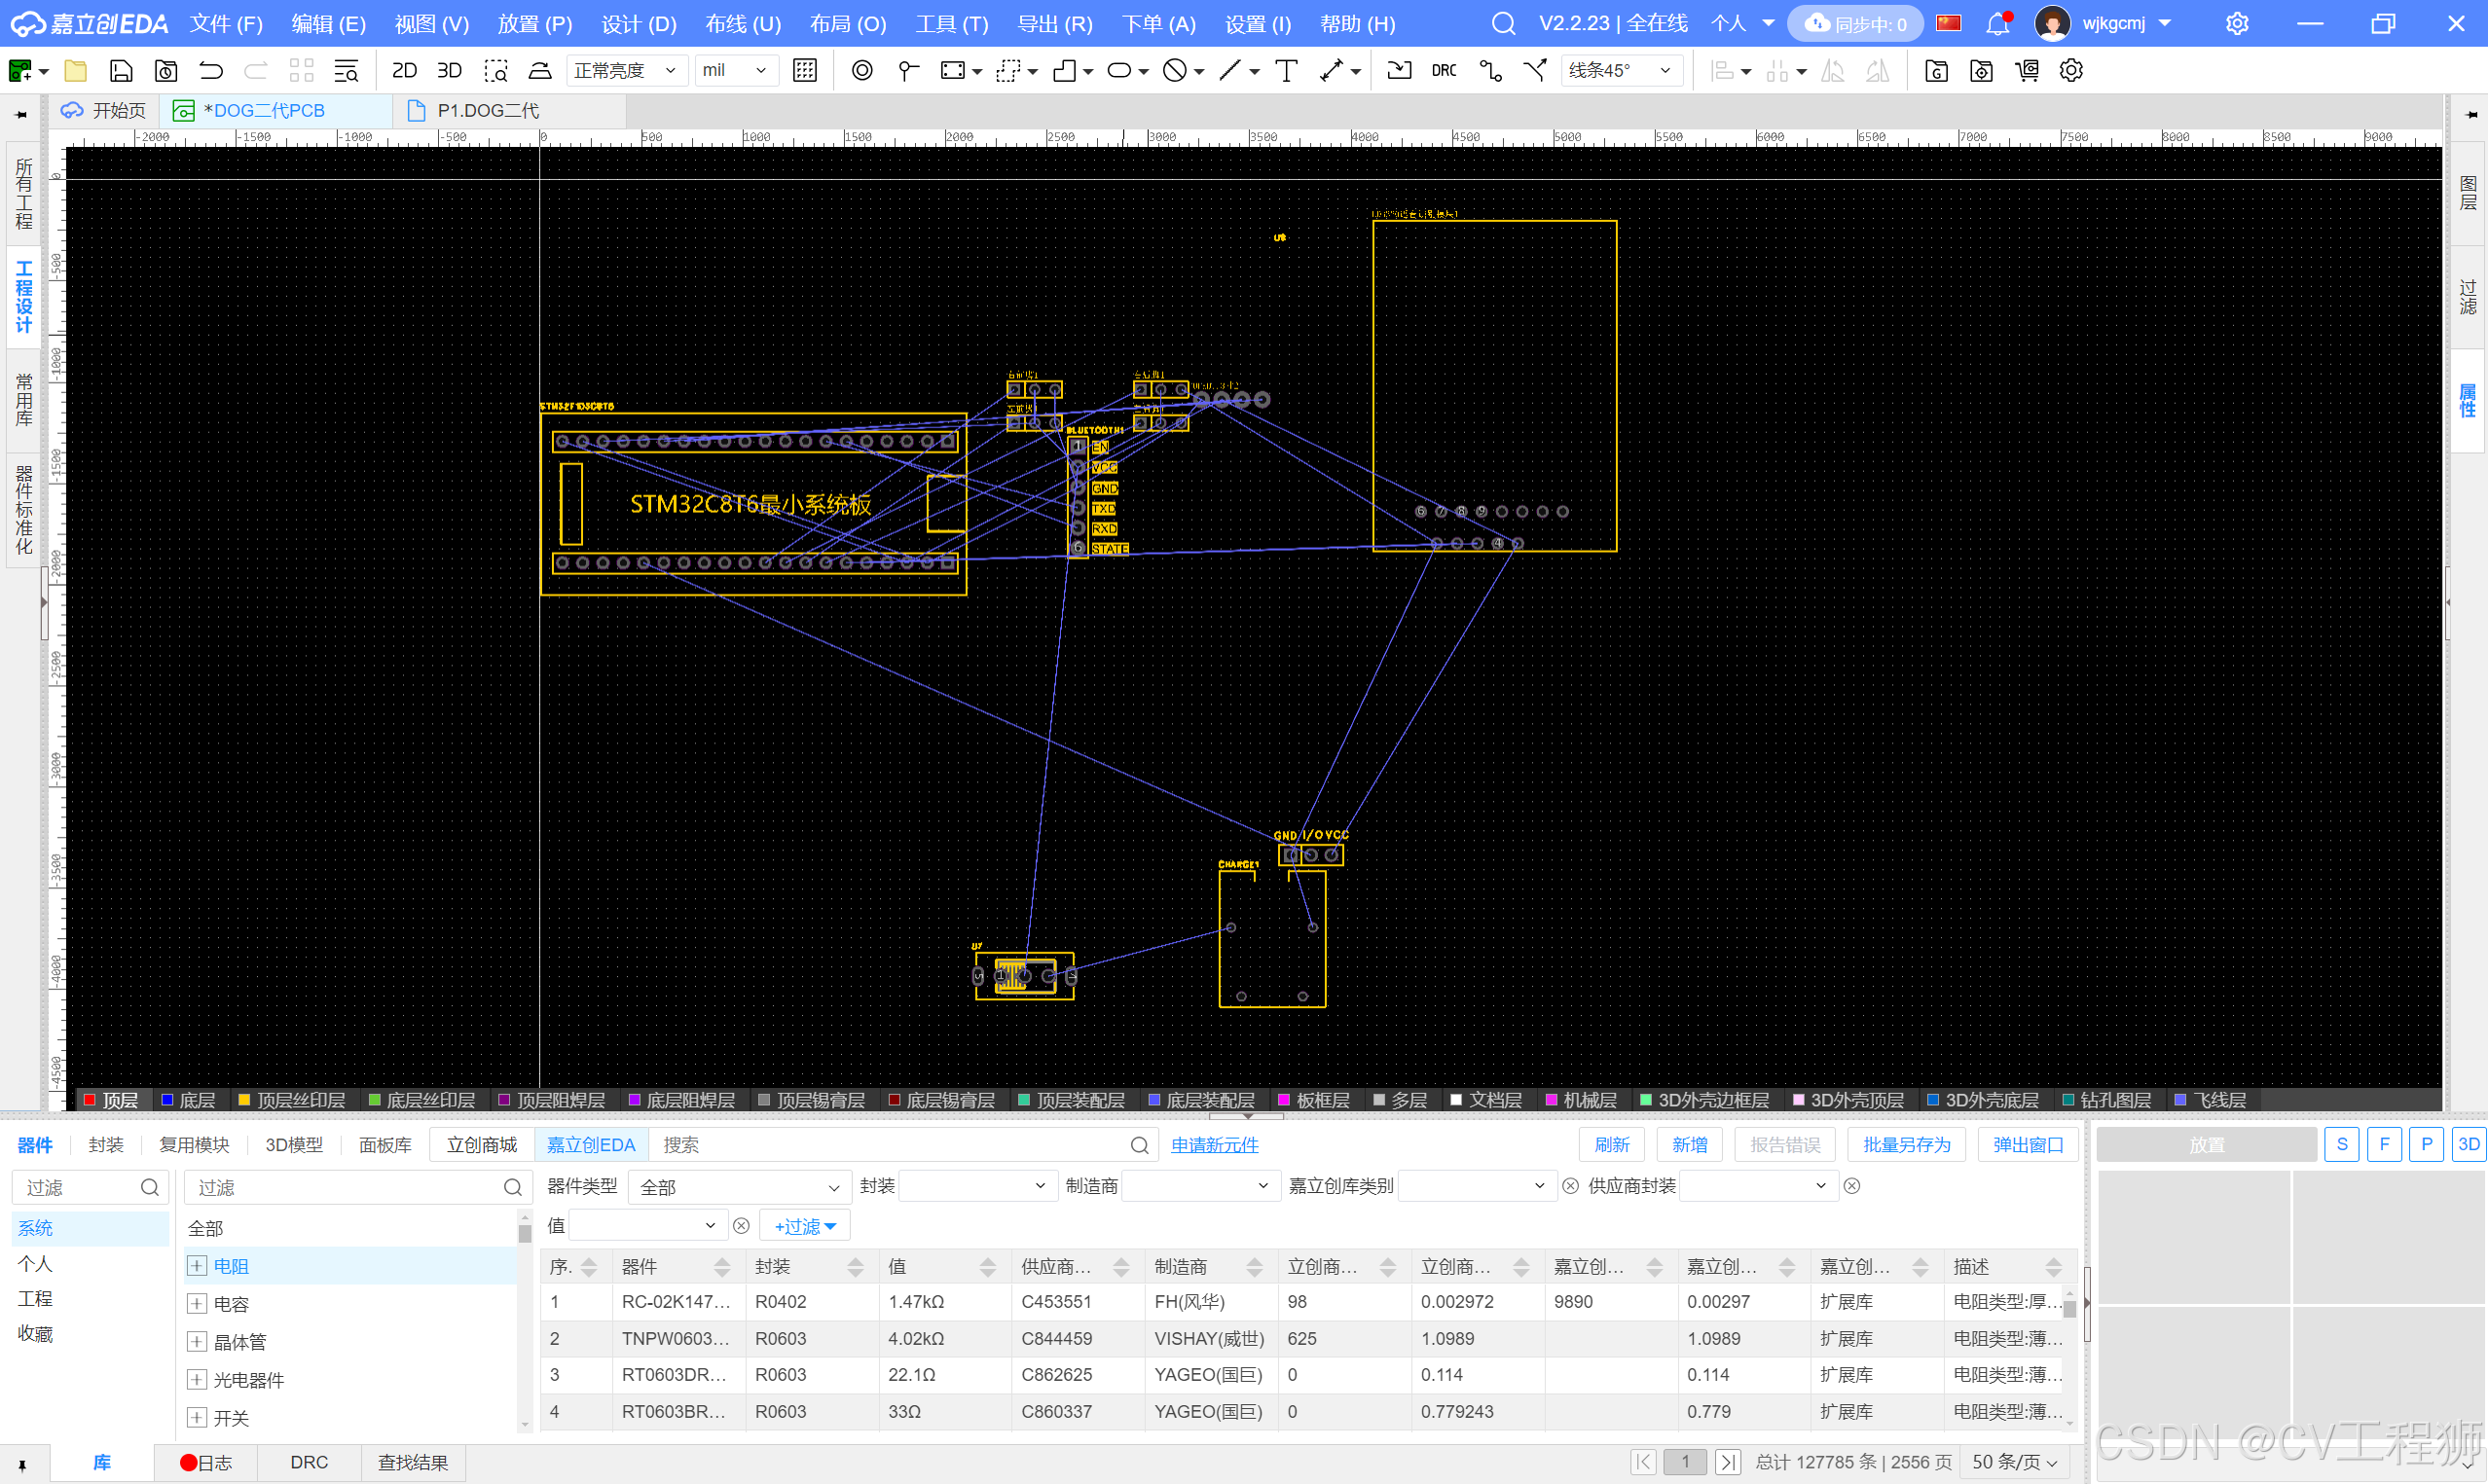
Task: Open the 线条45° routing angle dropdown
Action: 1621,70
